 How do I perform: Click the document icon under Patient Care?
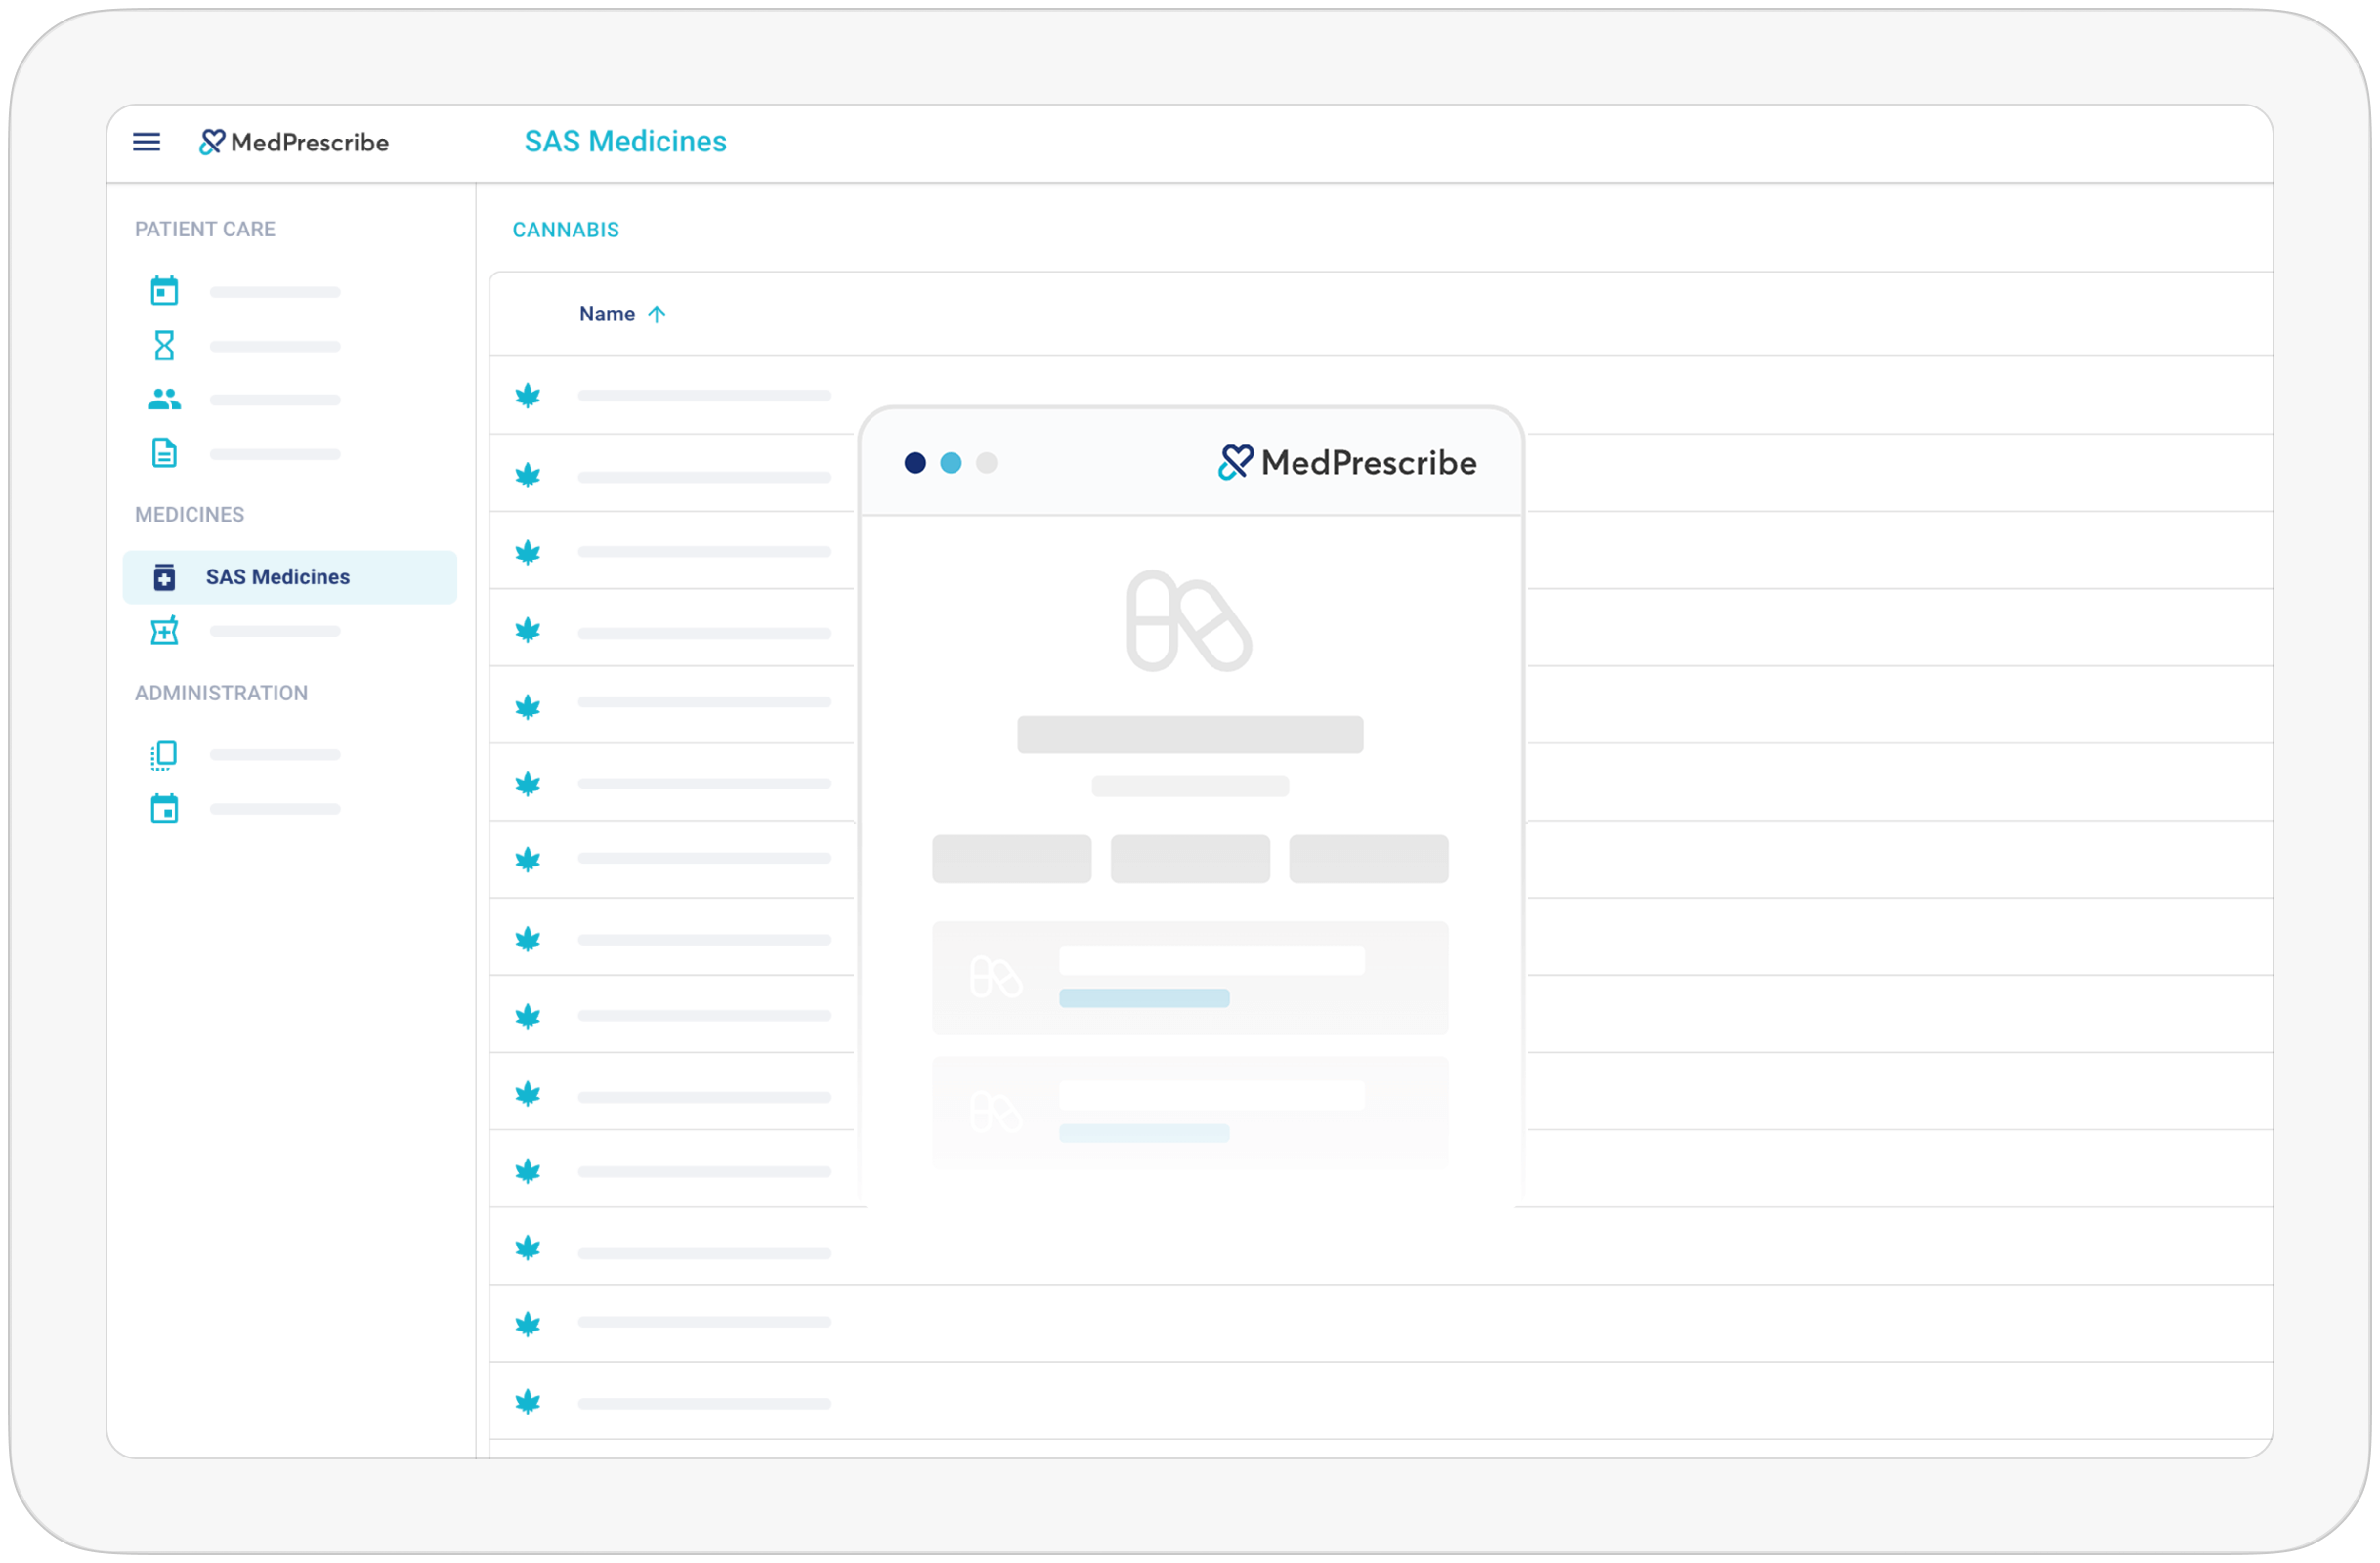tap(164, 453)
